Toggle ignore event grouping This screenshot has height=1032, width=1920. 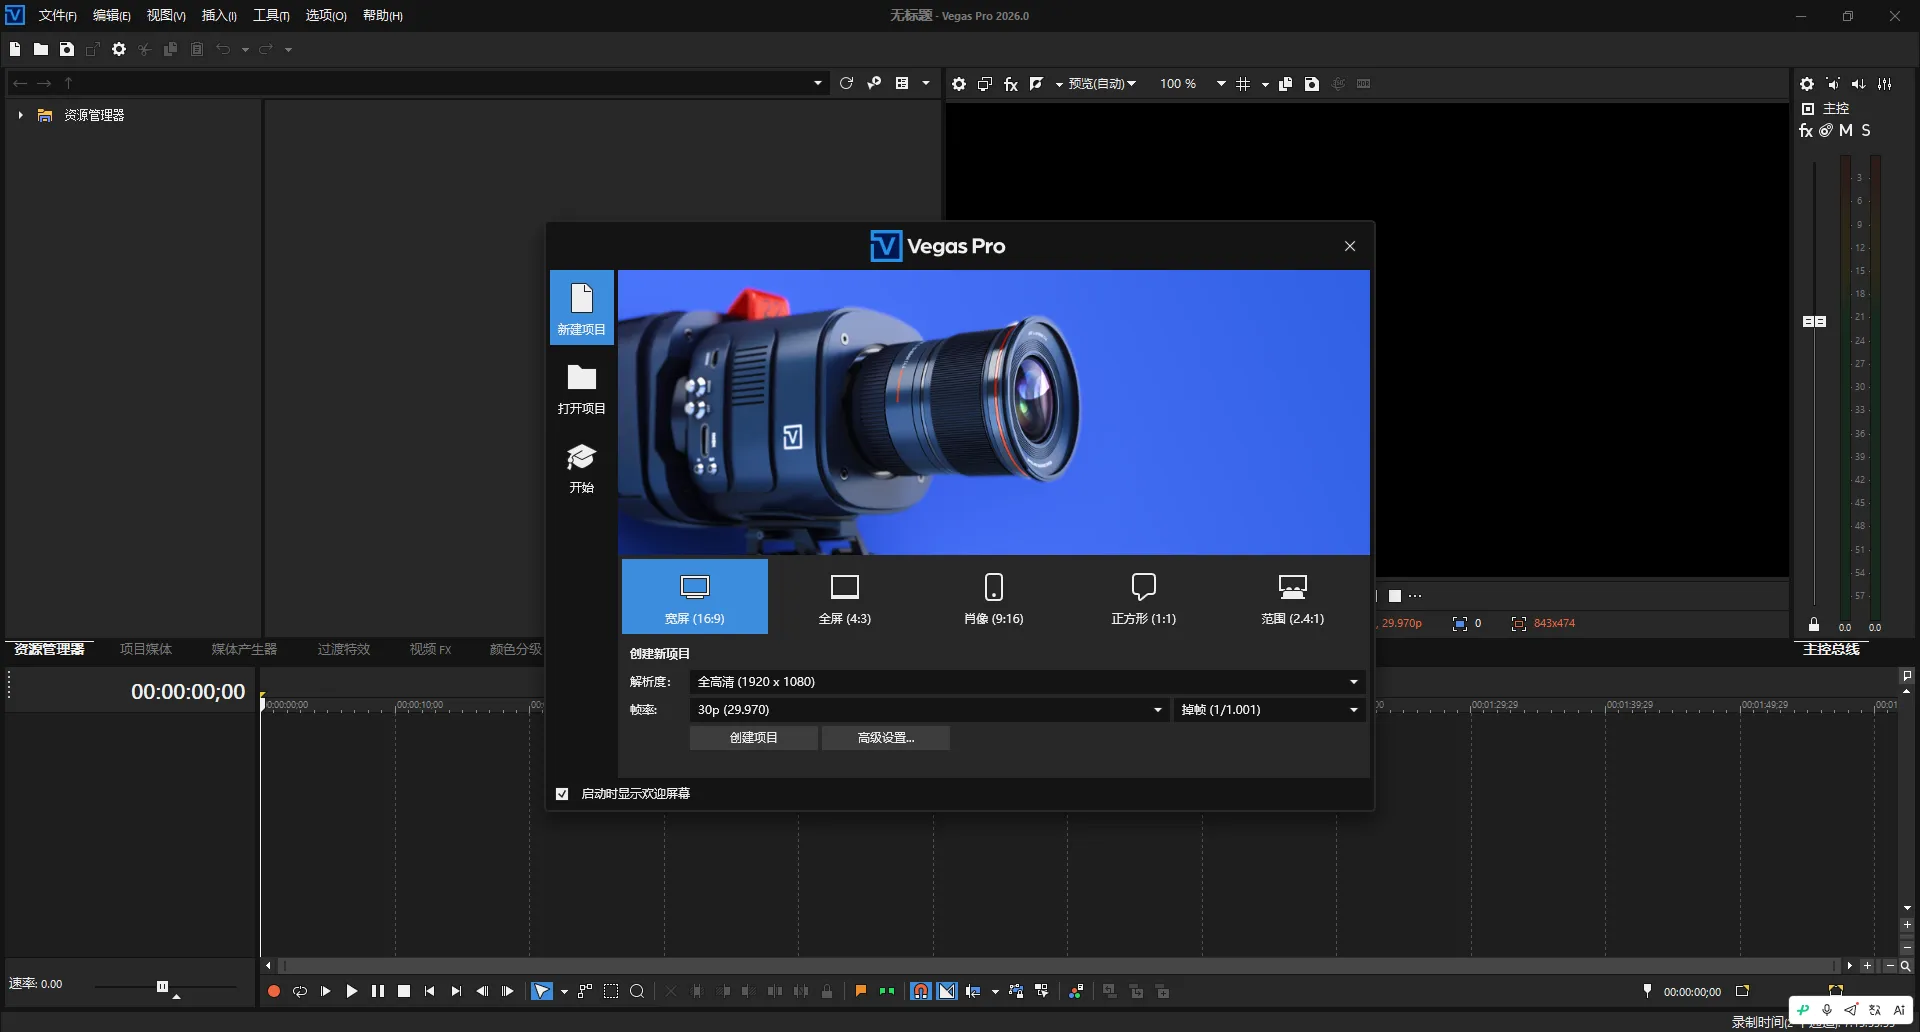click(1042, 991)
